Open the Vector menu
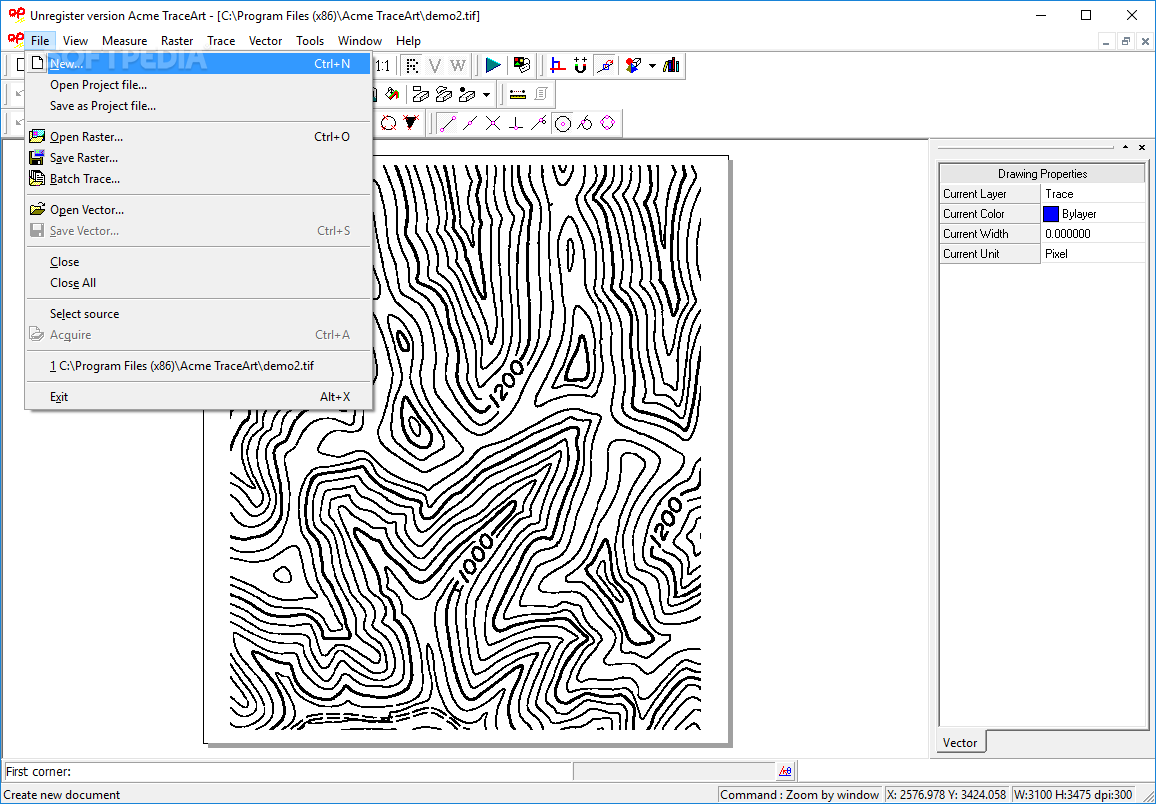 pyautogui.click(x=265, y=41)
